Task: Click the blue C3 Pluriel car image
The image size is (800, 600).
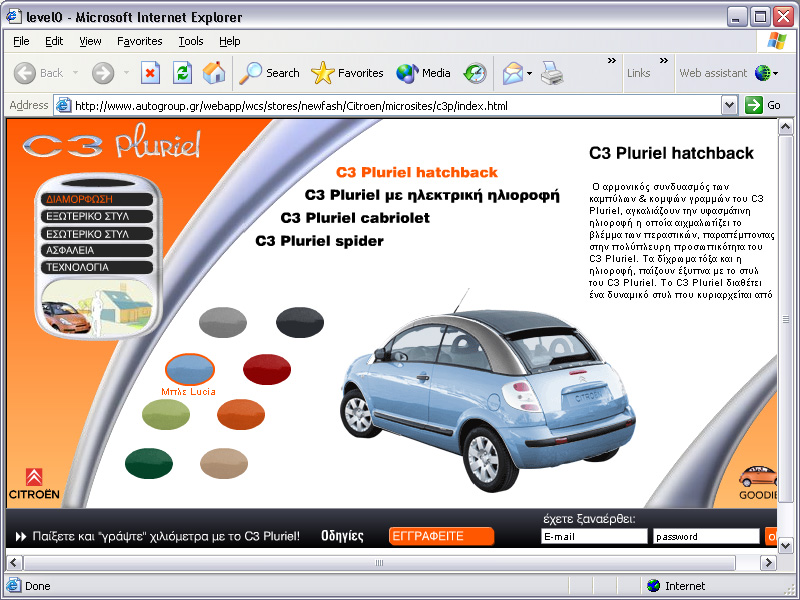Action: (x=488, y=392)
